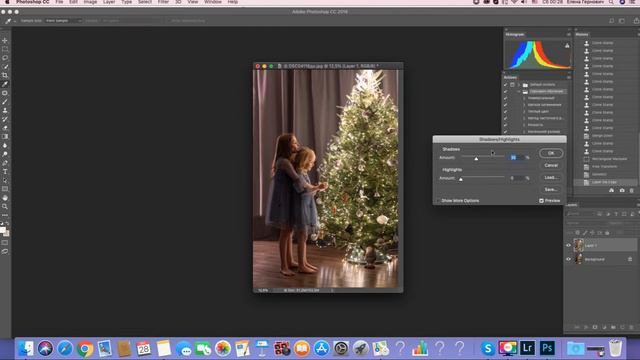Select the Rectangular Marquee history state
Image resolution: width=640 pixels, height=360 pixels.
point(606,159)
